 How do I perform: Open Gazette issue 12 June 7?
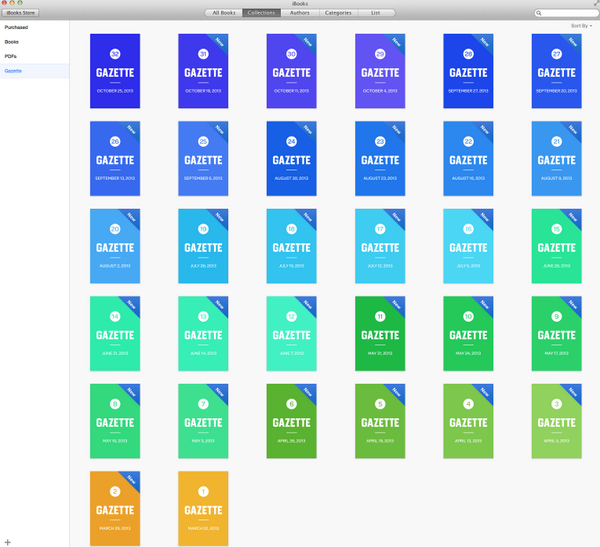coord(292,333)
